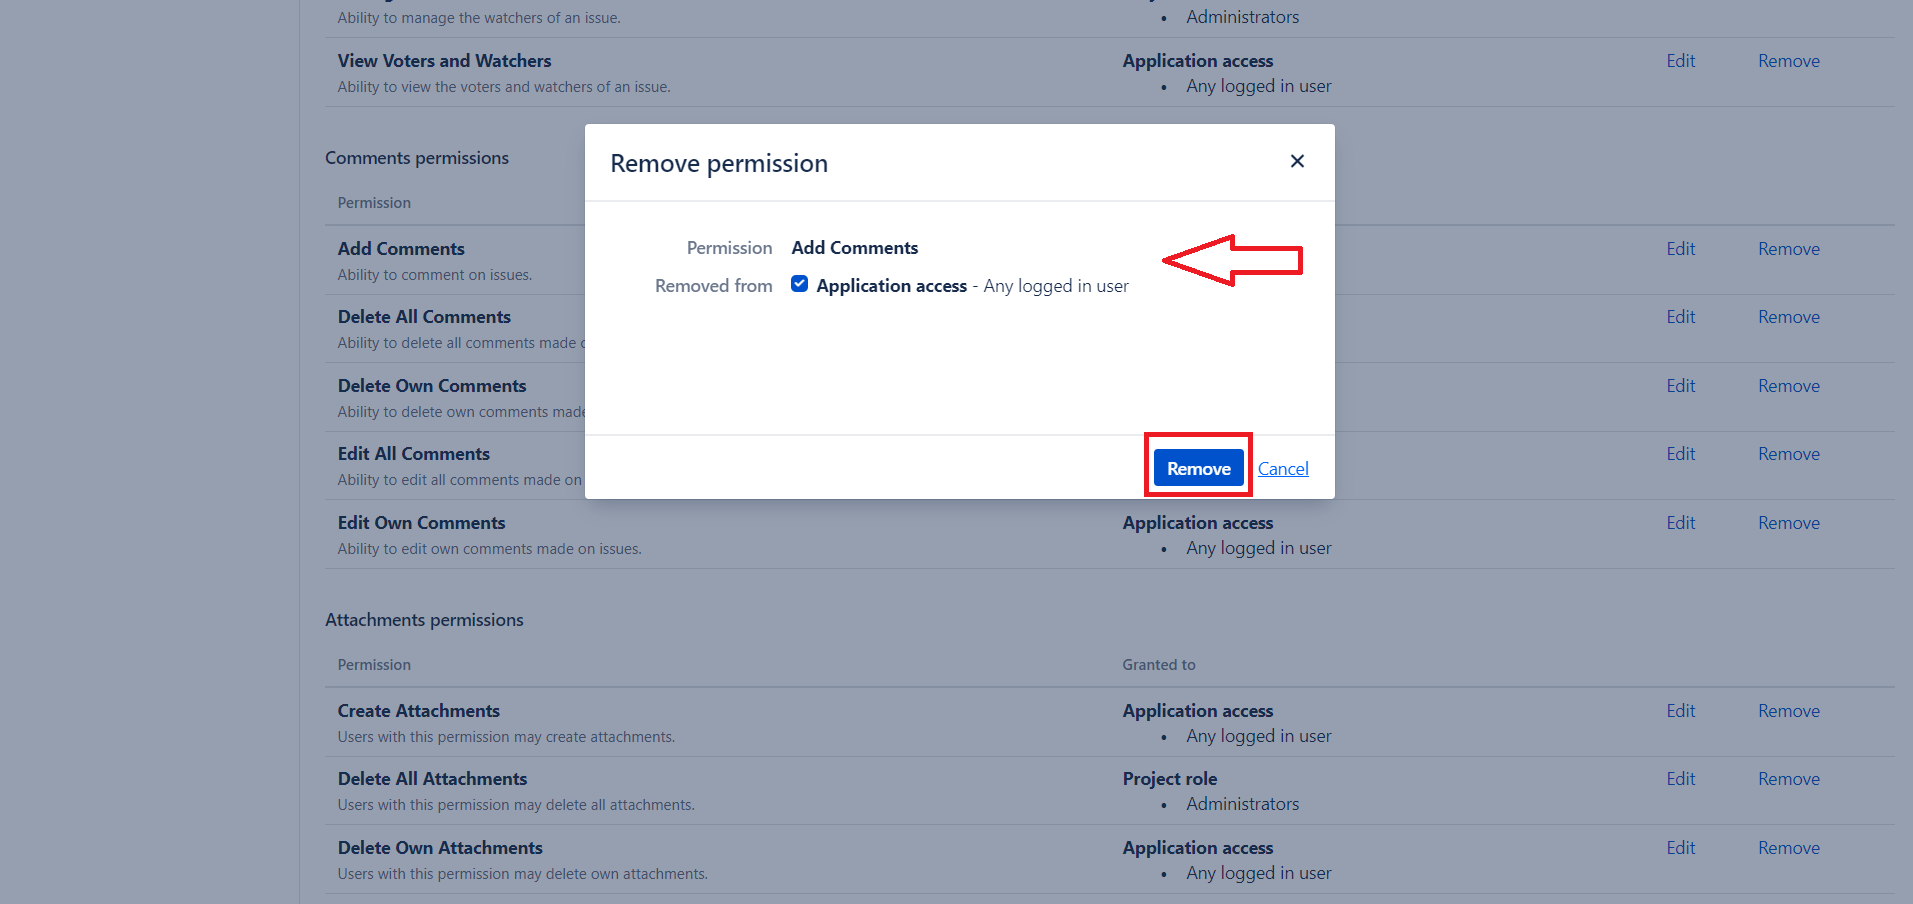The image size is (1913, 904).
Task: Edit the Add Comments permission
Action: (x=1680, y=249)
